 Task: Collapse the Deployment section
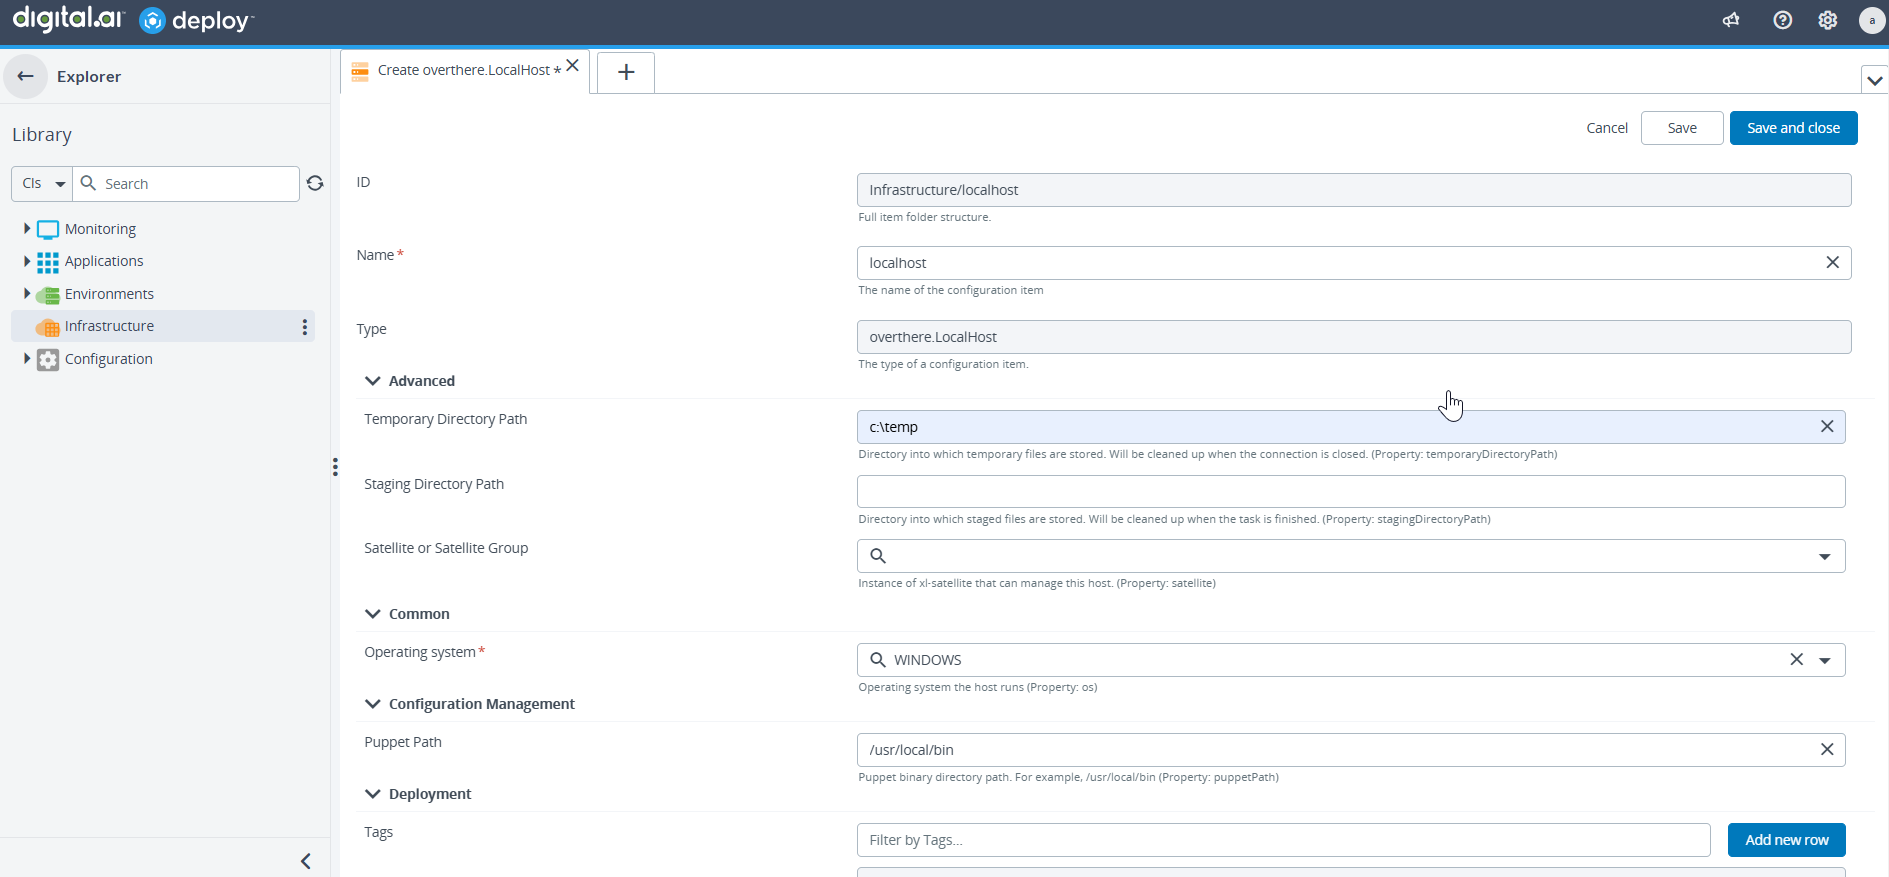point(373,794)
